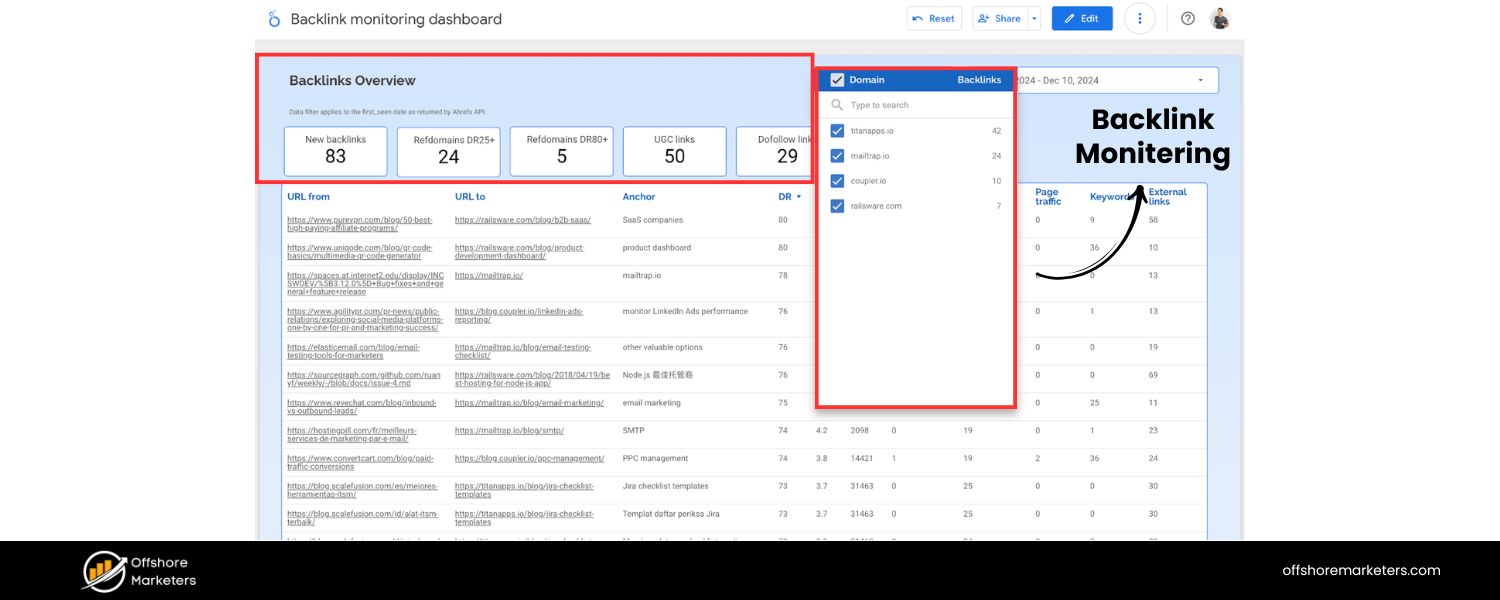Open the b2b-saas blog link under URL to

(522, 219)
